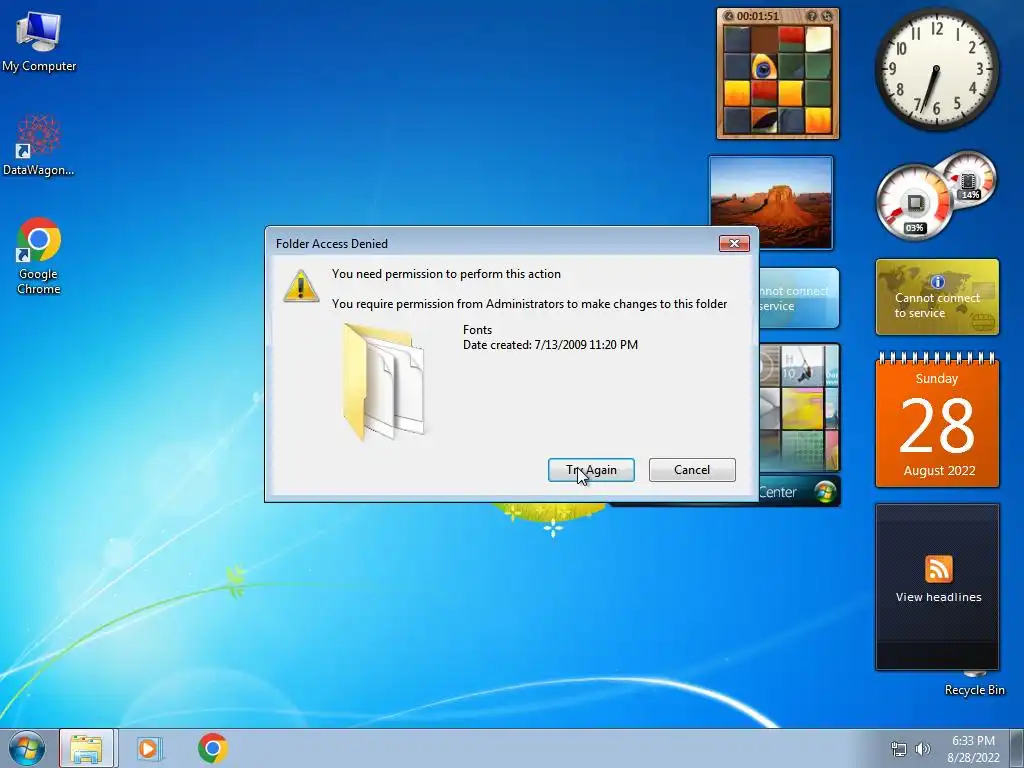This screenshot has width=1024, height=768.
Task: Click the taskbar clock showing 6:33 PM
Action: [973, 749]
